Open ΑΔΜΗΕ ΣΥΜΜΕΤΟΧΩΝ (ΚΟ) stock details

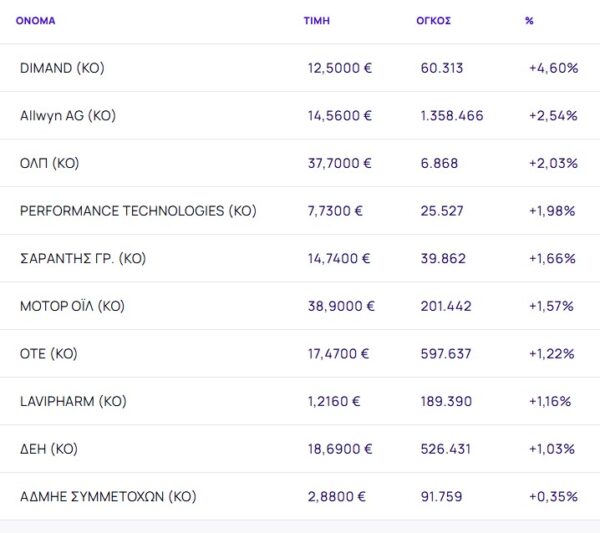coord(108,497)
